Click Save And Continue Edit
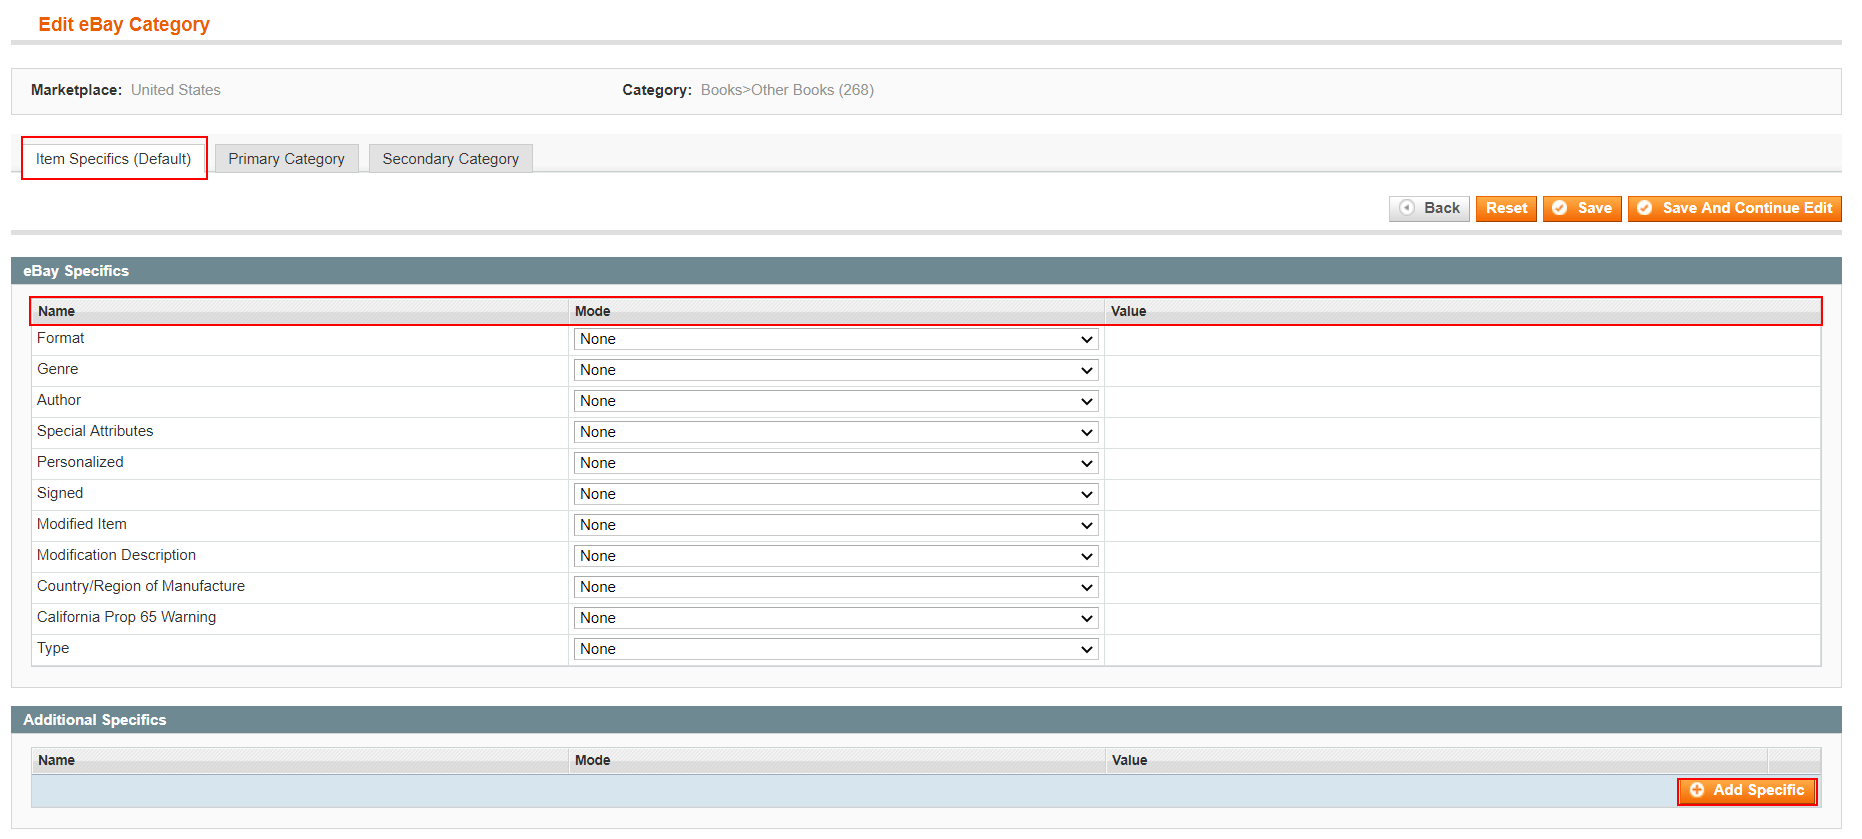1862x839 pixels. [x=1734, y=208]
